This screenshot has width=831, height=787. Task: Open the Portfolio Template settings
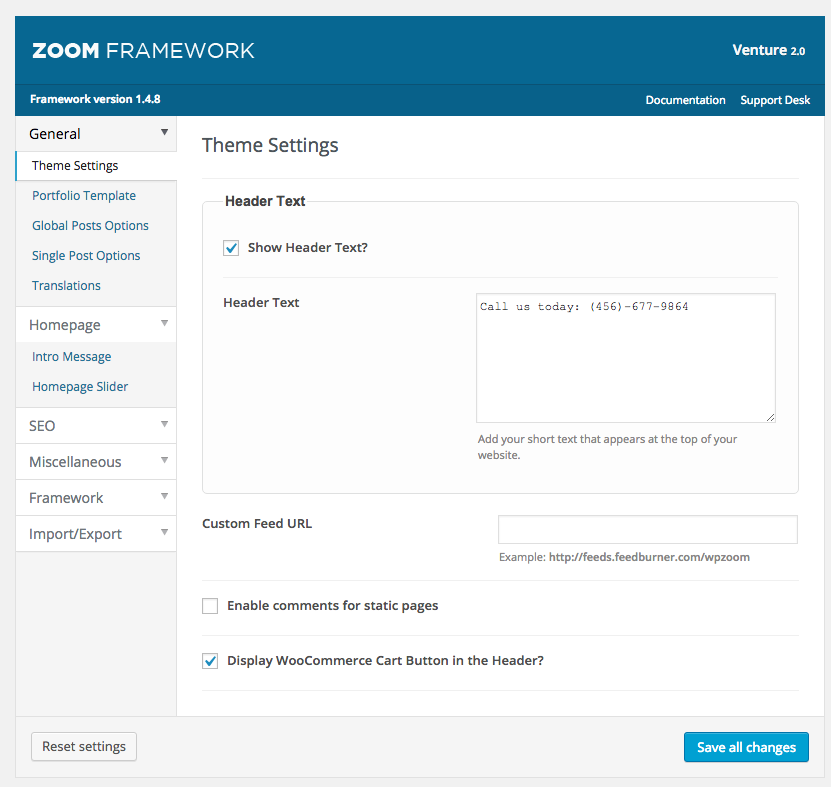point(84,196)
